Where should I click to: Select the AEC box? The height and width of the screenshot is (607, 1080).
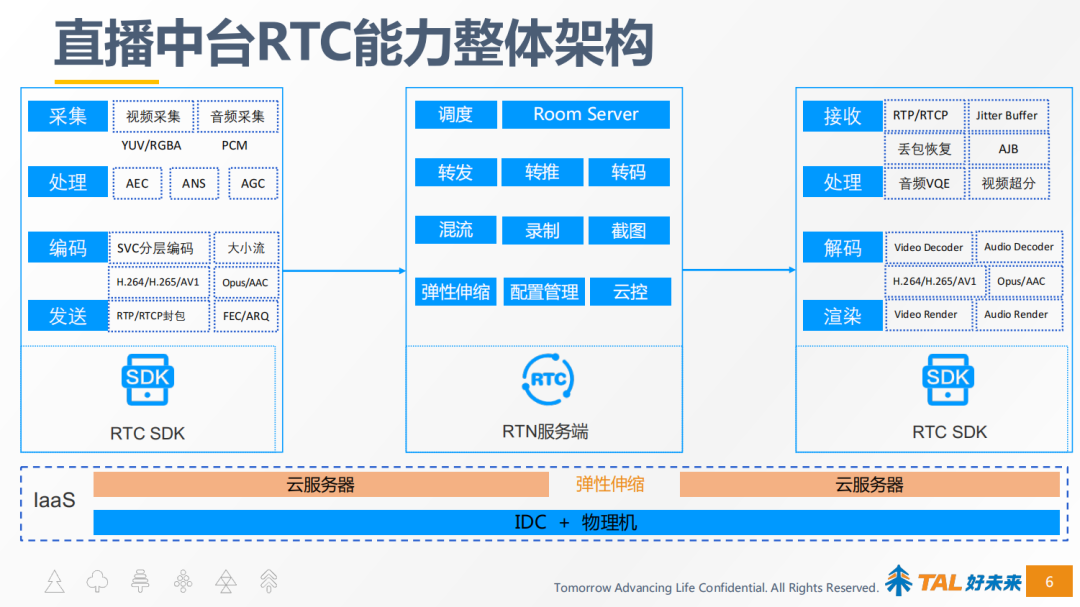click(137, 183)
